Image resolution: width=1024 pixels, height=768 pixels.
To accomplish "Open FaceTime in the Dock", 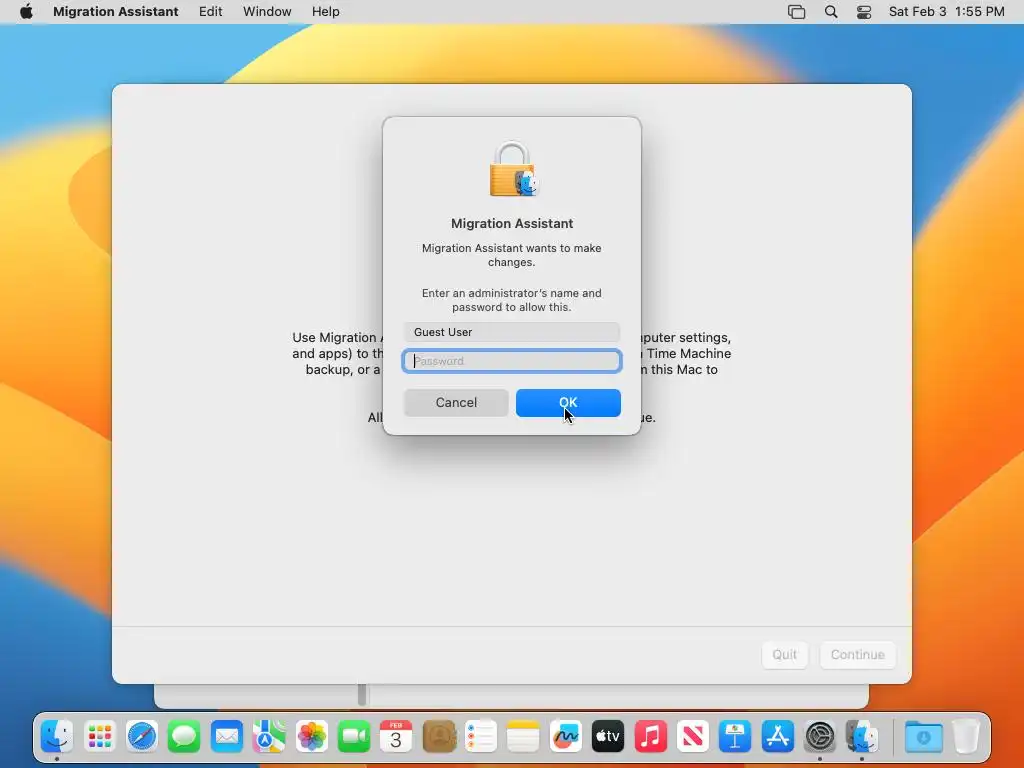I will coord(354,737).
